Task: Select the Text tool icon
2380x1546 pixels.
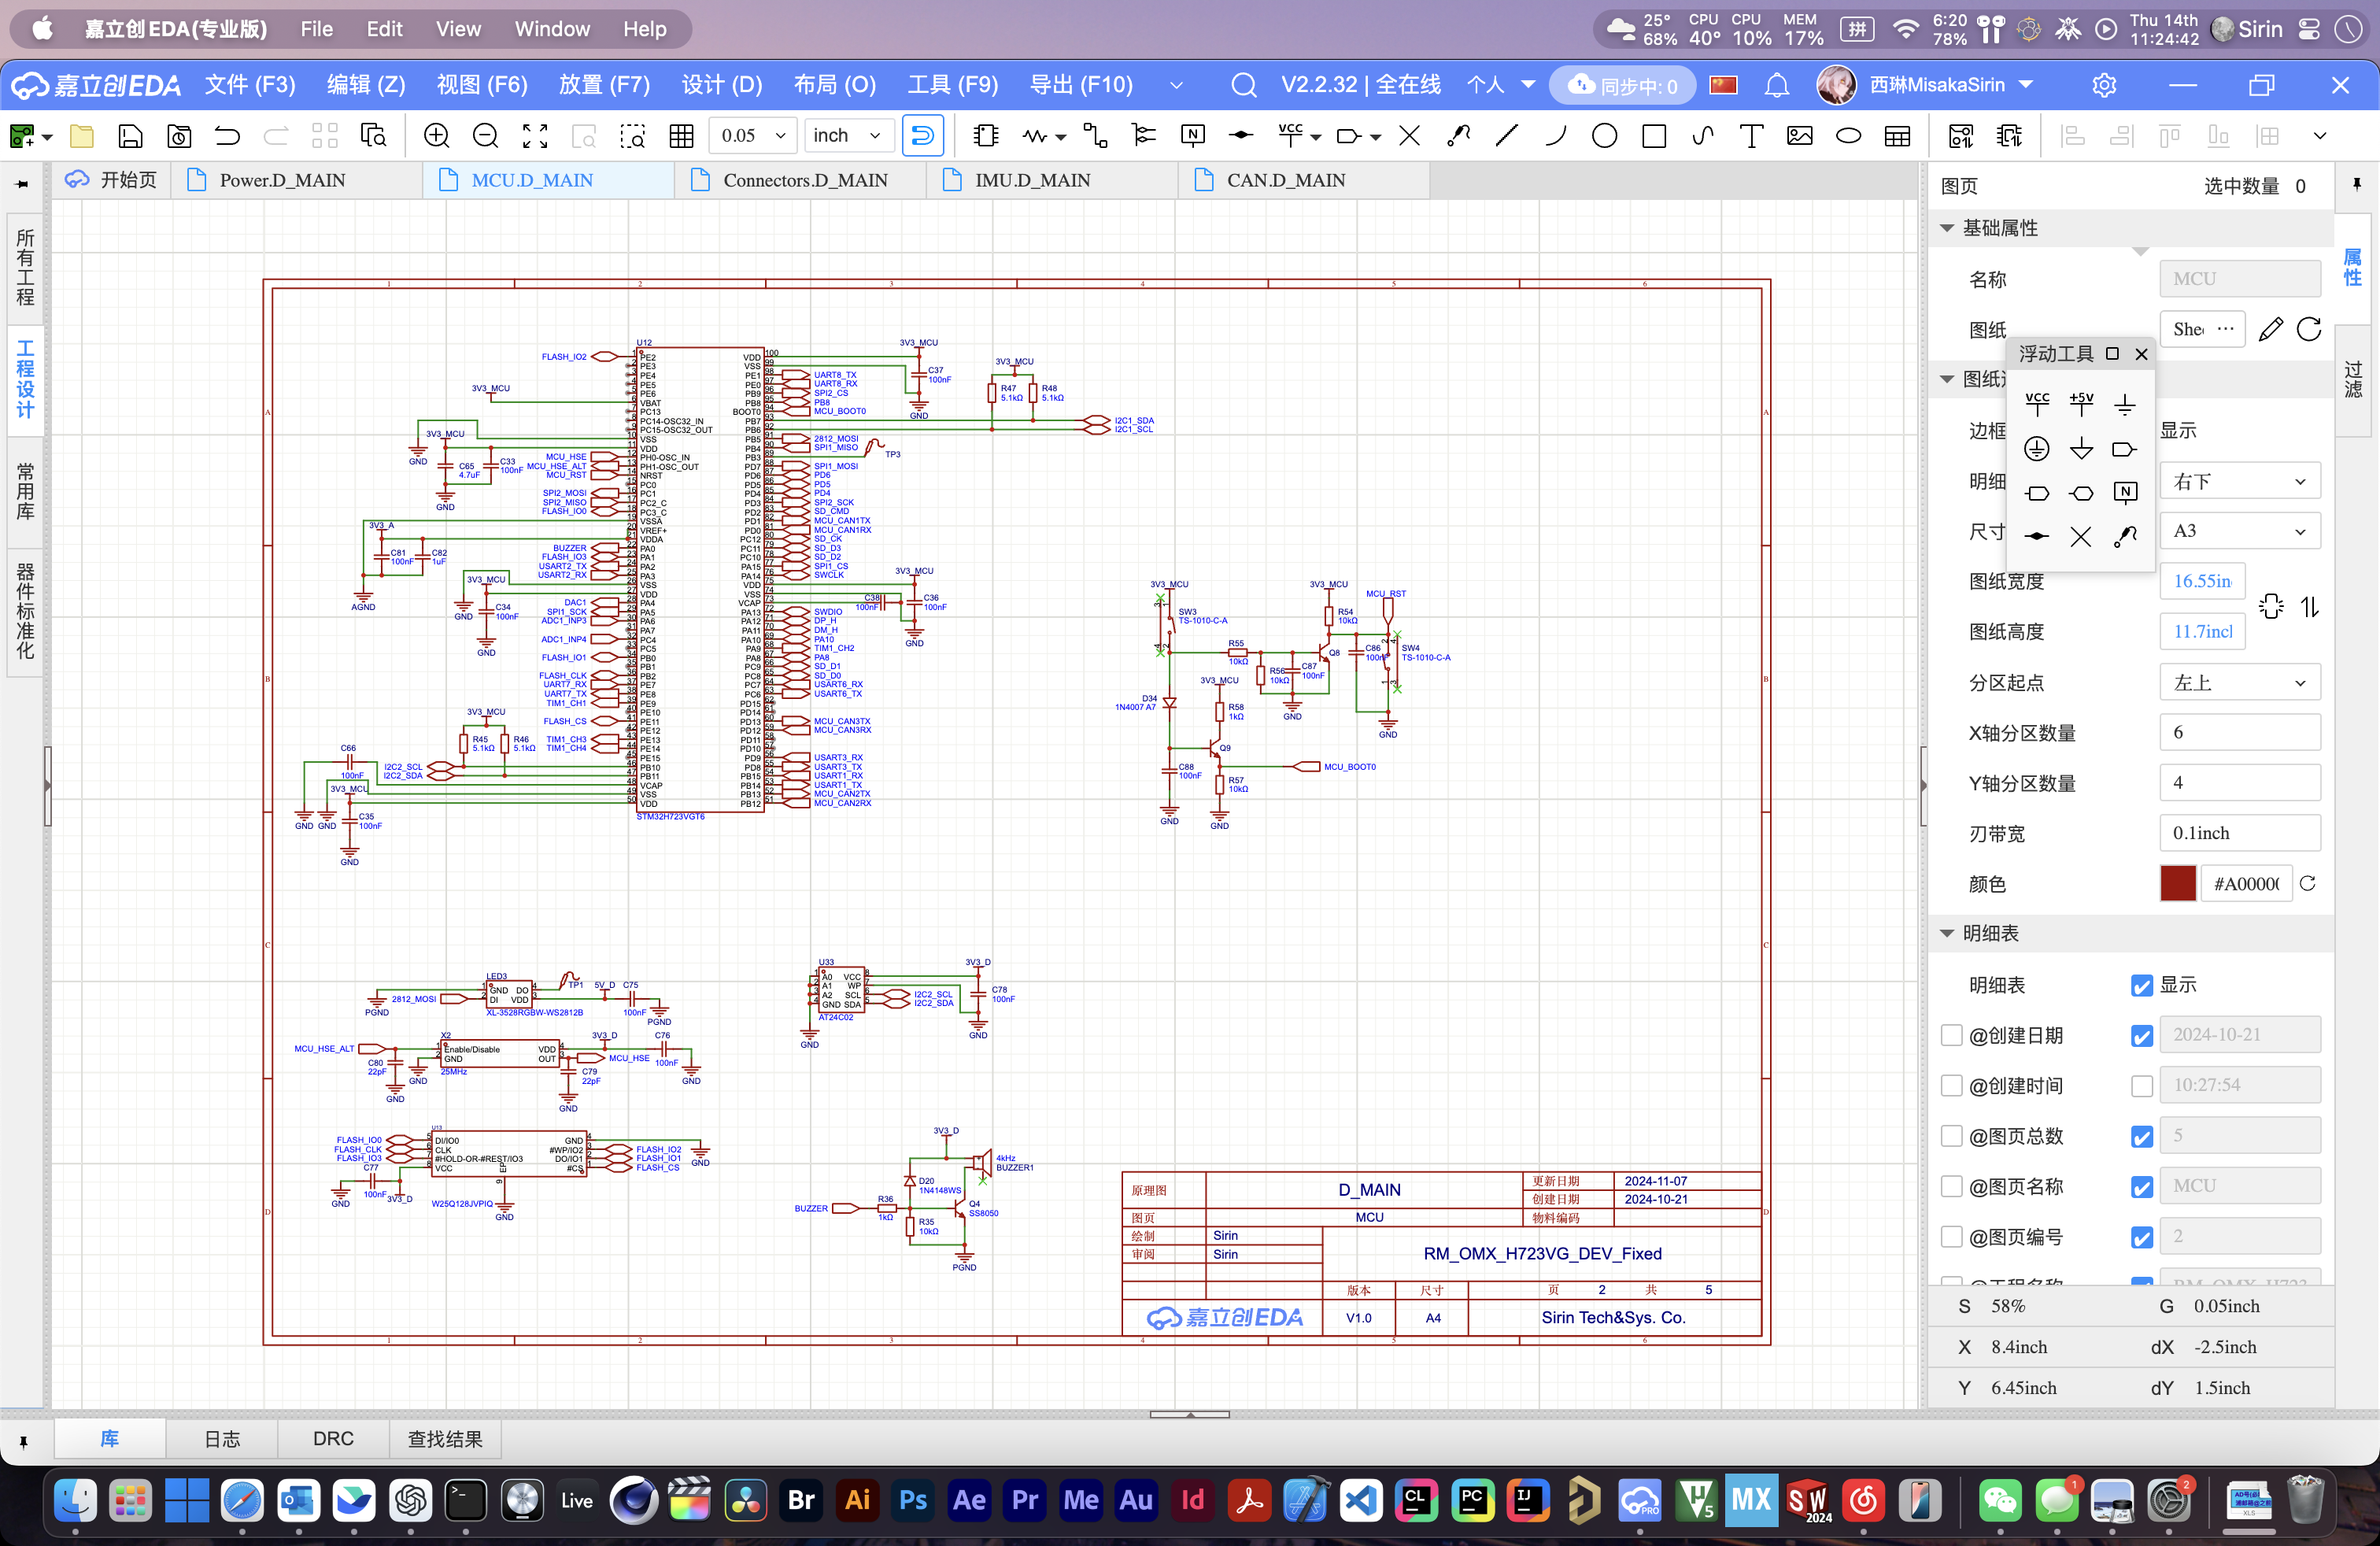Action: (1751, 136)
